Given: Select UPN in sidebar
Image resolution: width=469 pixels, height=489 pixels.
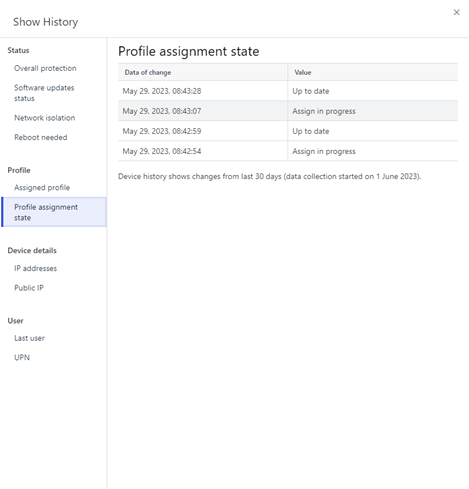Looking at the screenshot, I should point(22,357).
